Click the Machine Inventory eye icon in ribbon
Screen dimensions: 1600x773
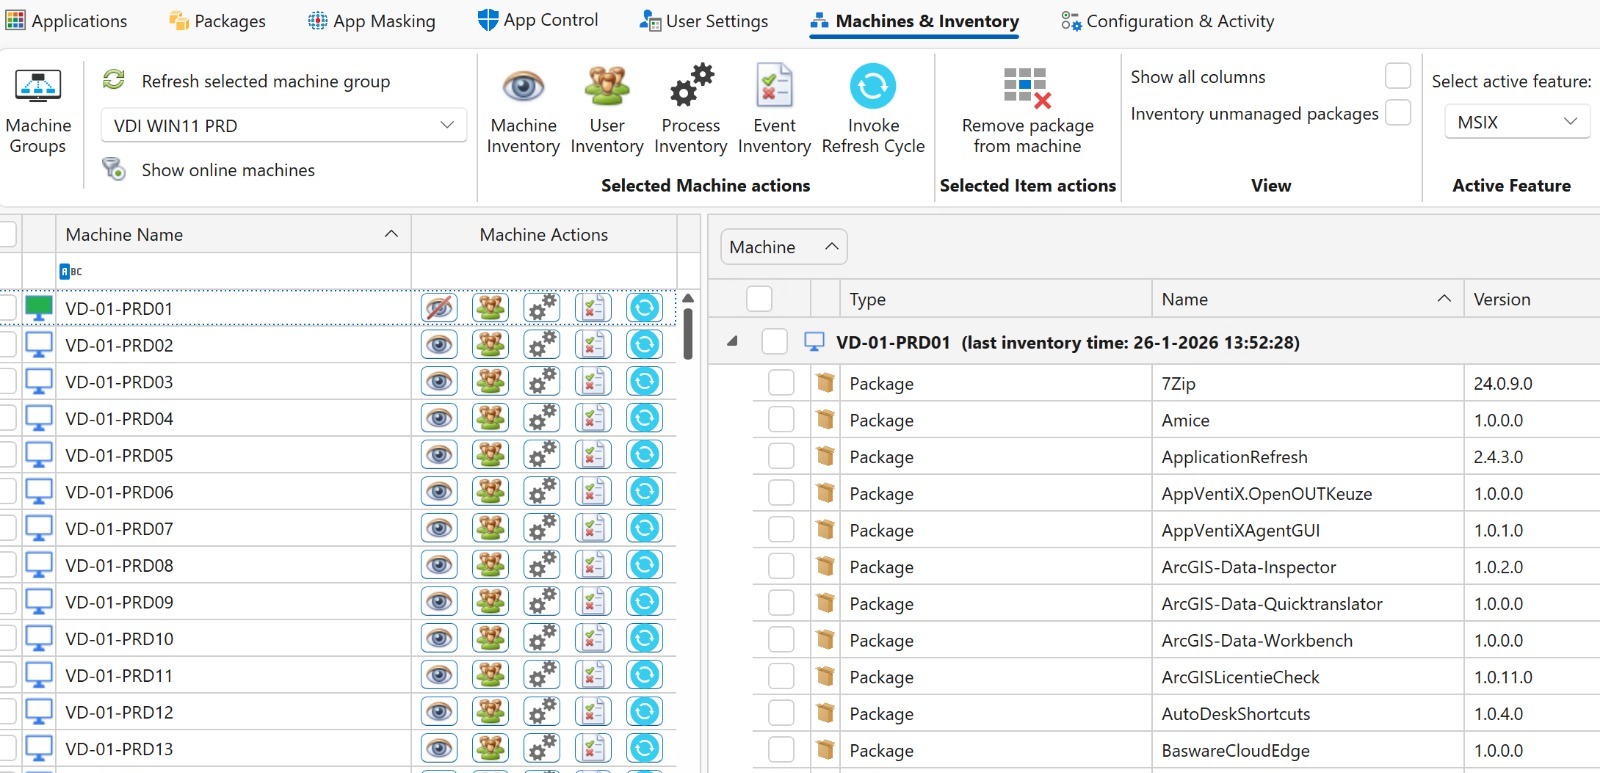[x=523, y=88]
